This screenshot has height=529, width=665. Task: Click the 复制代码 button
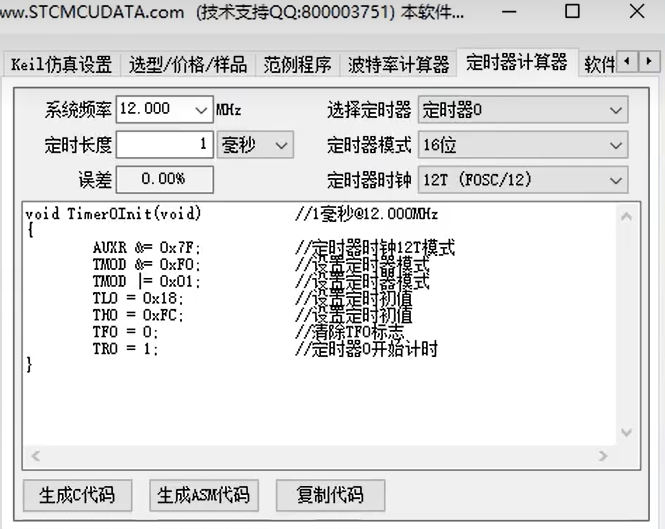(x=330, y=494)
